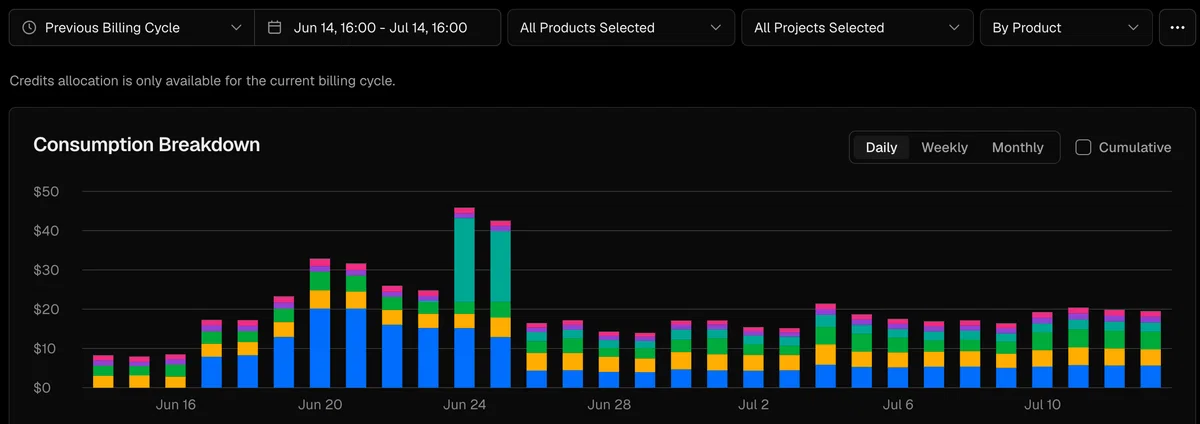Enable the Cumulative checkbox
1200x424 pixels.
(x=1083, y=147)
